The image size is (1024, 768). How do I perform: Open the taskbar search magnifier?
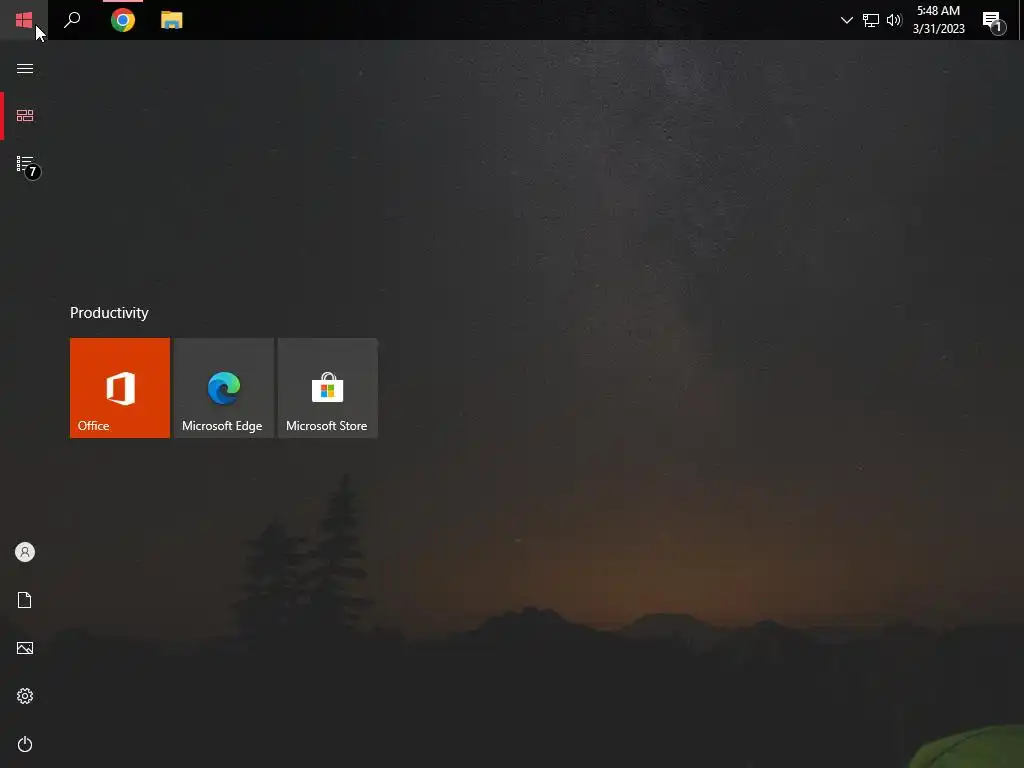(x=72, y=20)
